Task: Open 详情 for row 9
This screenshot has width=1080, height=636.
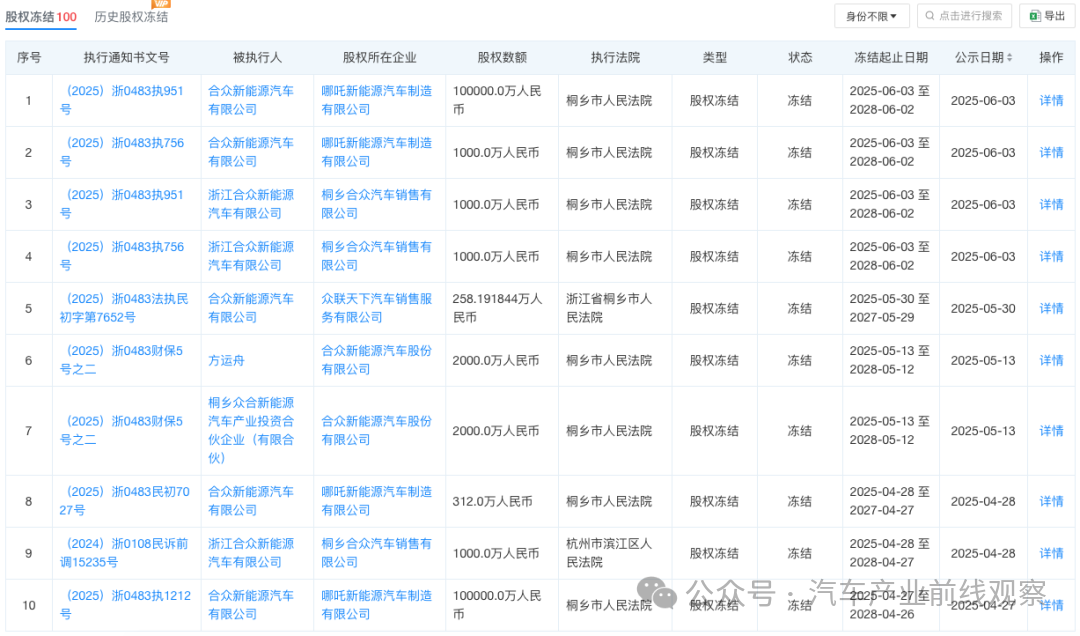Action: coord(1051,553)
